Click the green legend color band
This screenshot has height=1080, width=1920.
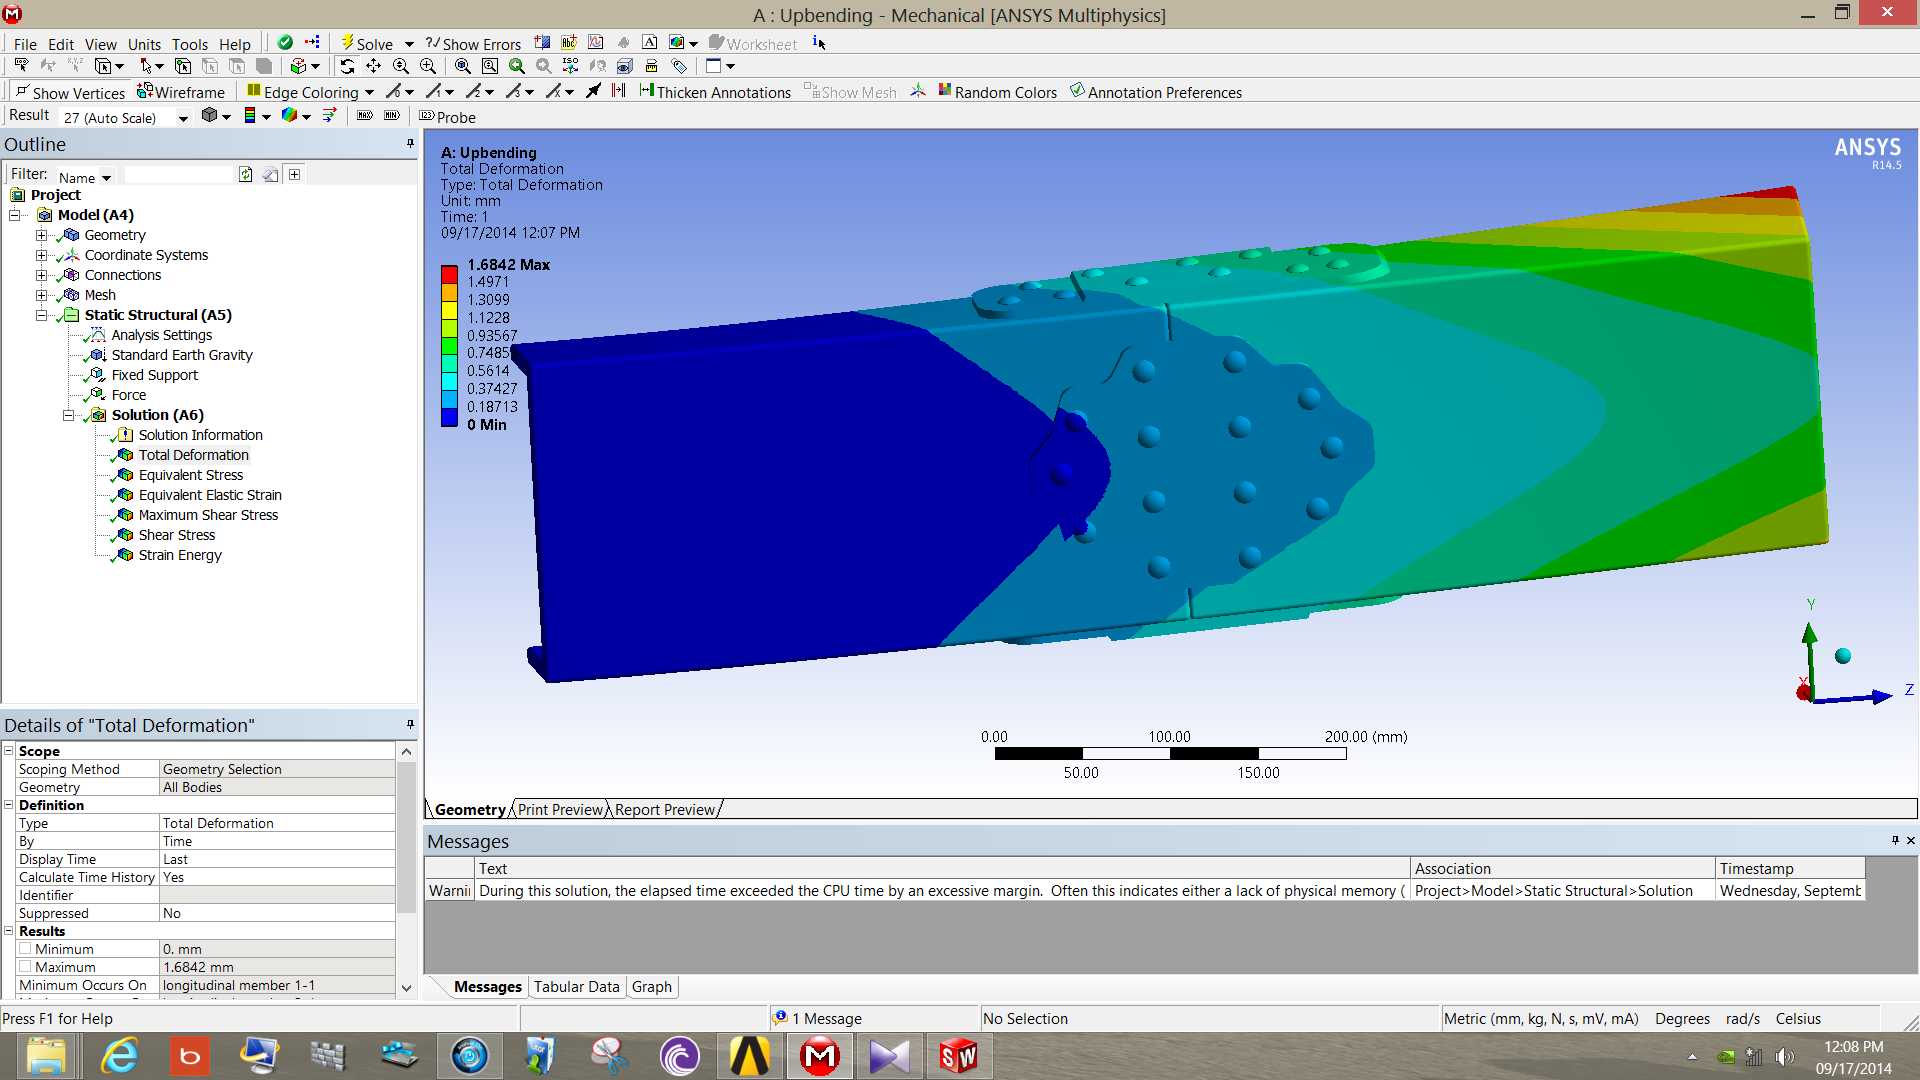pos(449,346)
